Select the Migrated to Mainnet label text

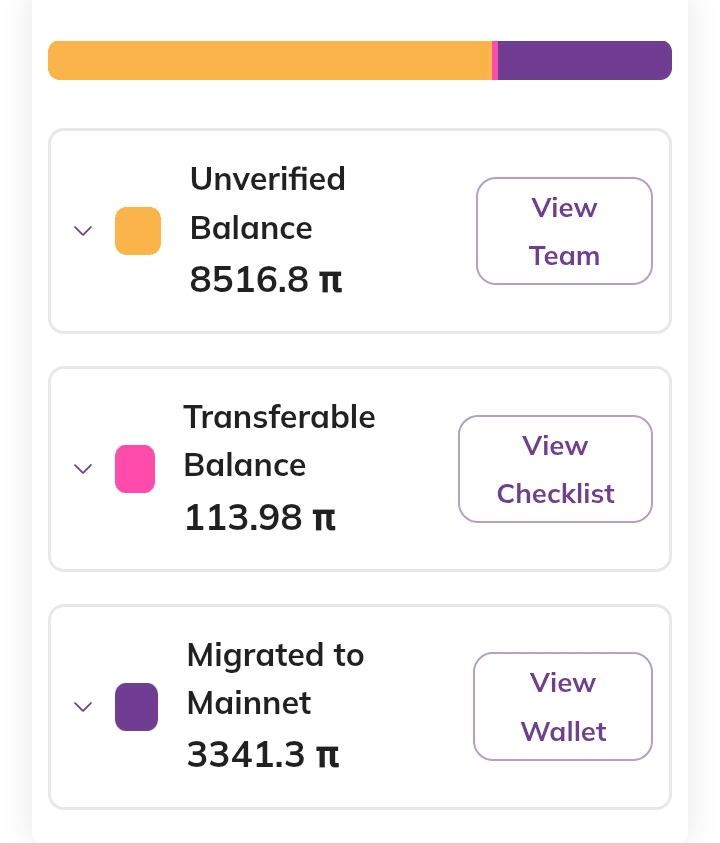pos(275,679)
